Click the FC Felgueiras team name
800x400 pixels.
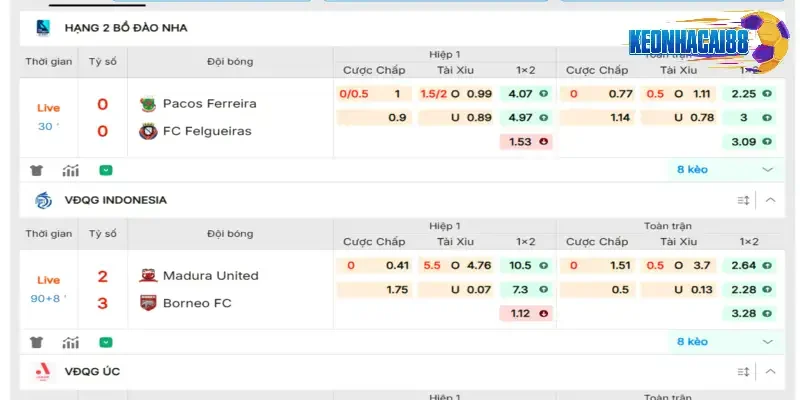point(207,131)
